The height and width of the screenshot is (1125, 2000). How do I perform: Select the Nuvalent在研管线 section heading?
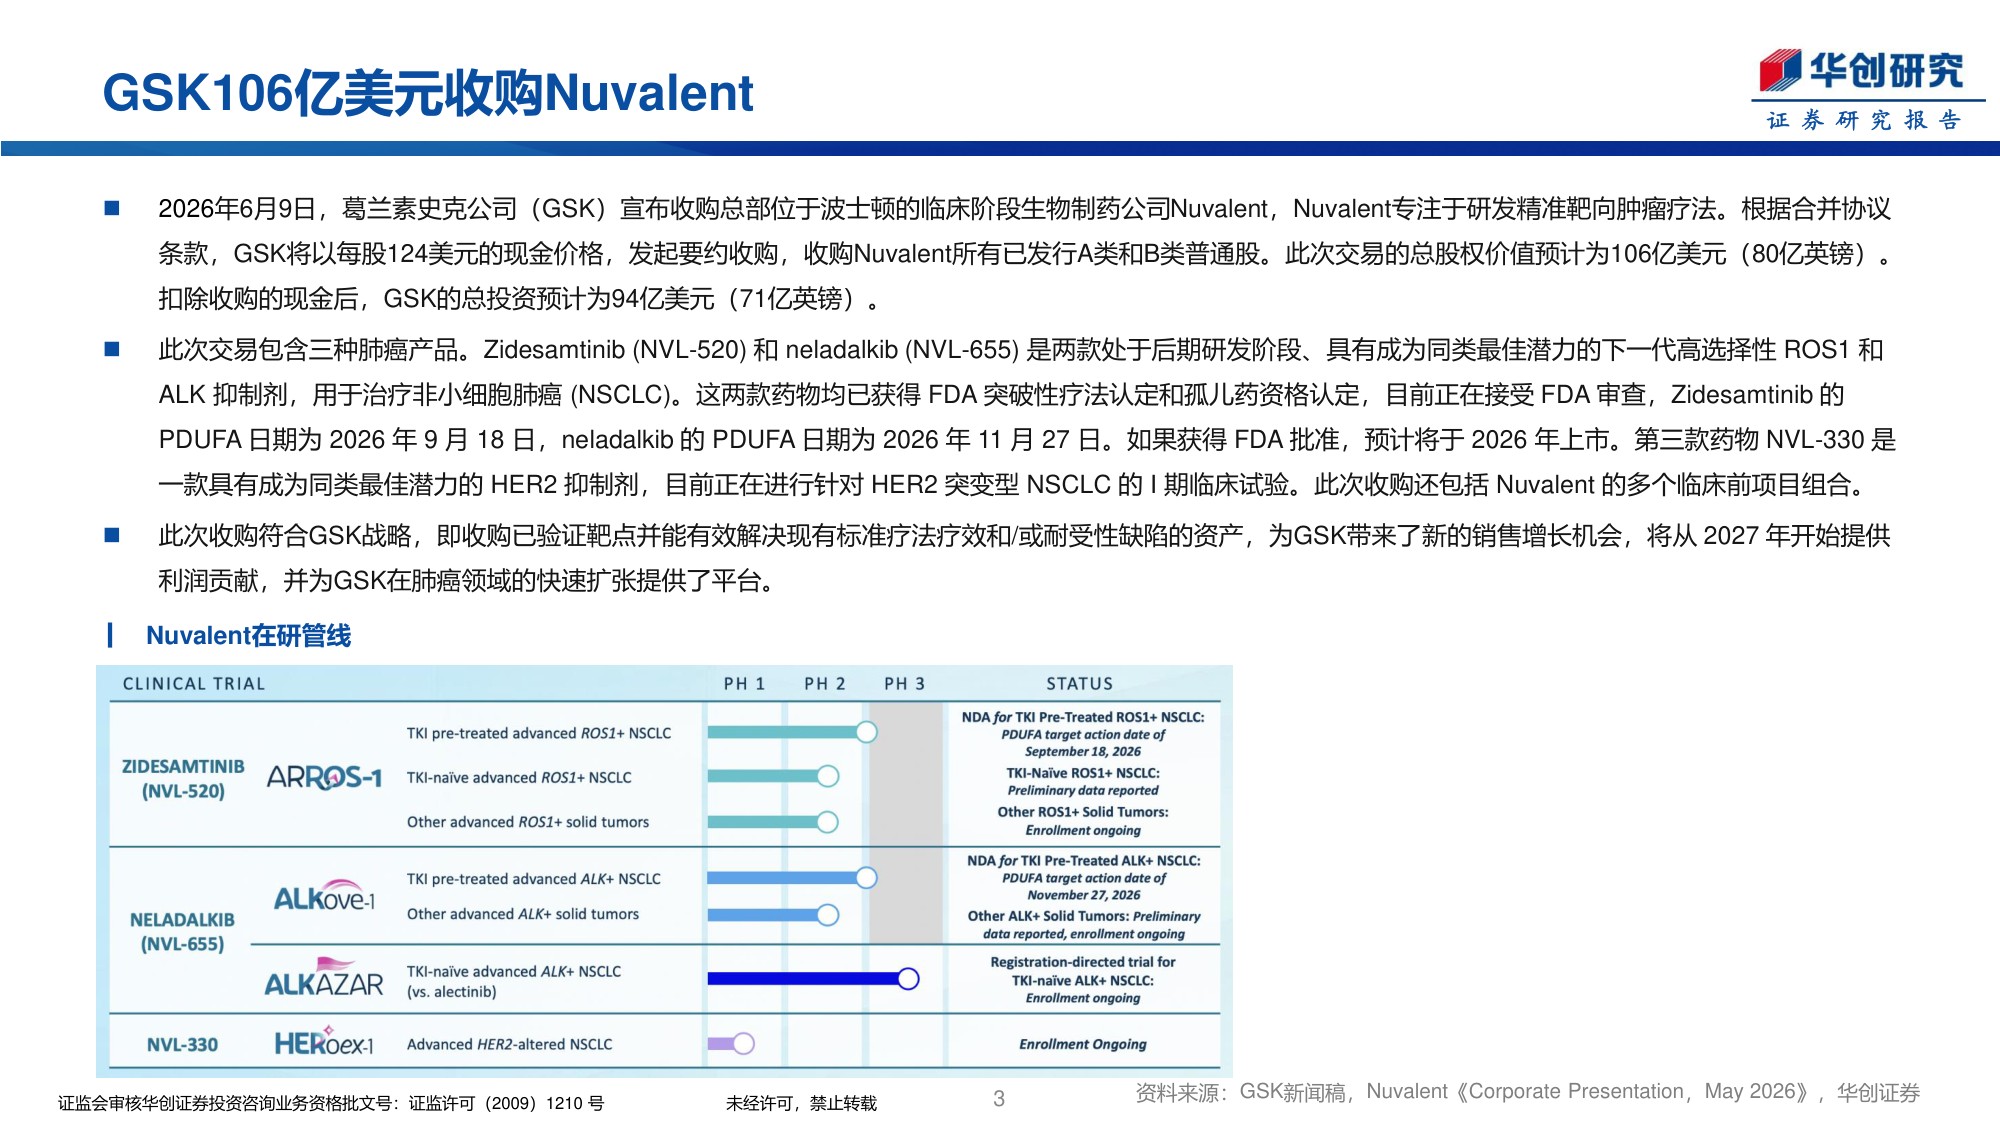click(248, 636)
